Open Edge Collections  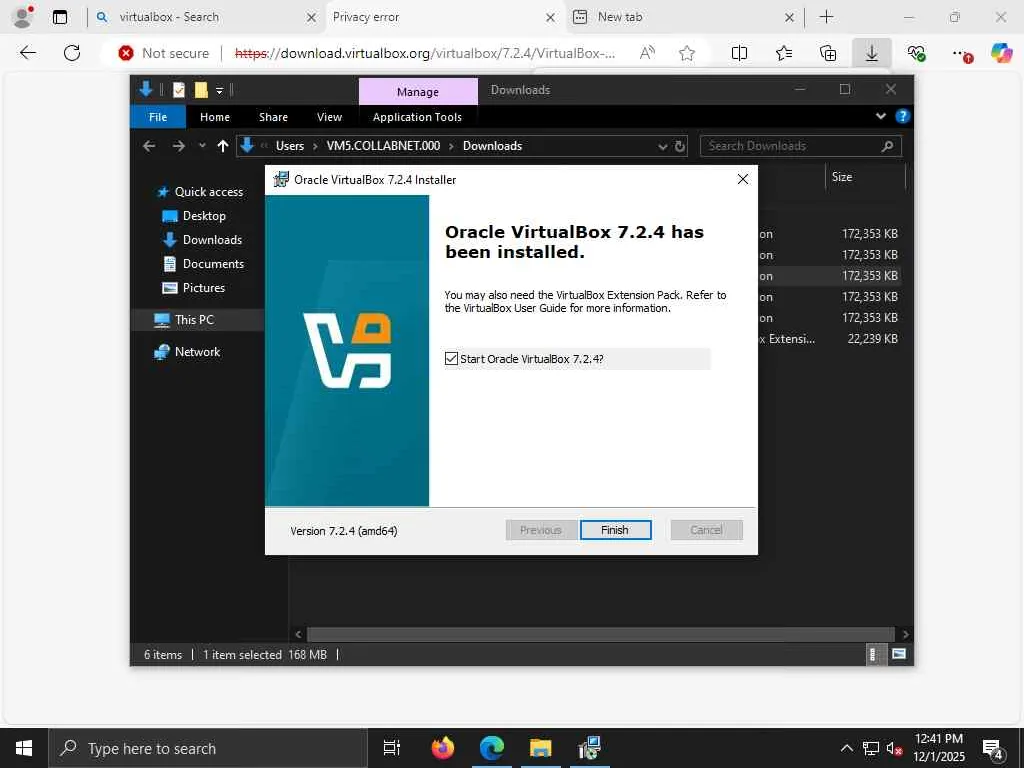pos(827,53)
